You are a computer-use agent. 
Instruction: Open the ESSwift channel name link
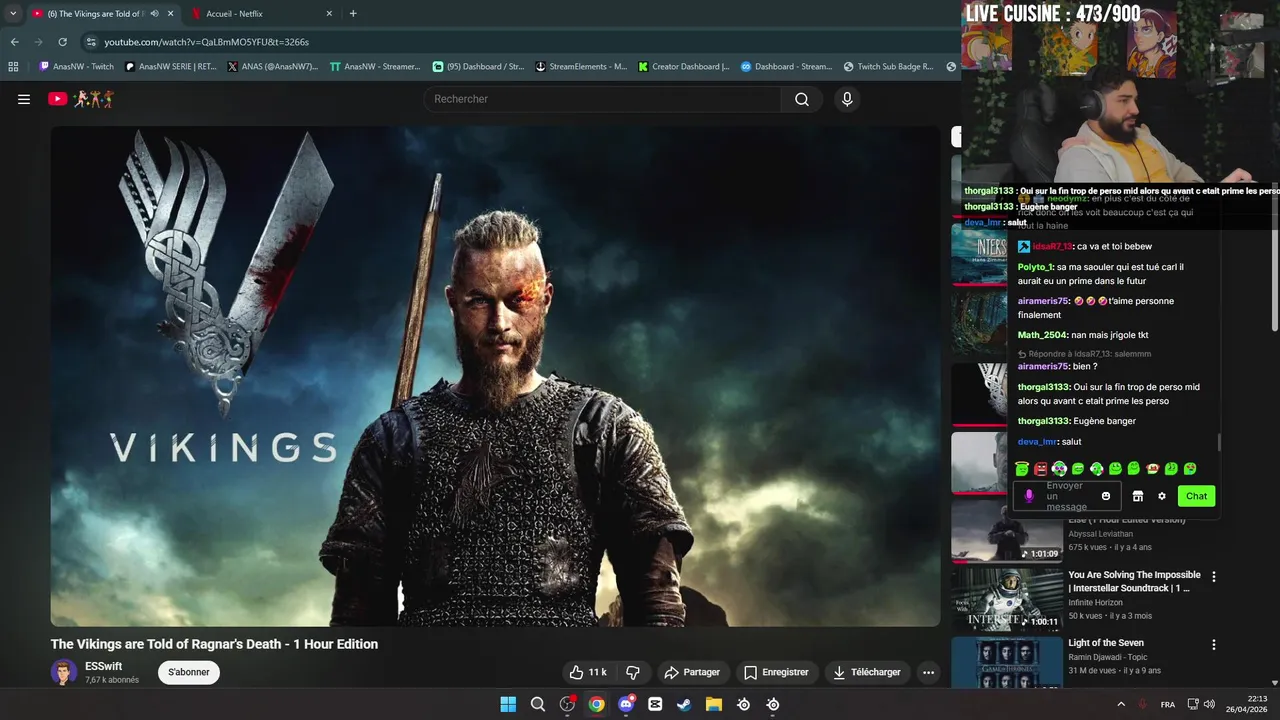104,666
